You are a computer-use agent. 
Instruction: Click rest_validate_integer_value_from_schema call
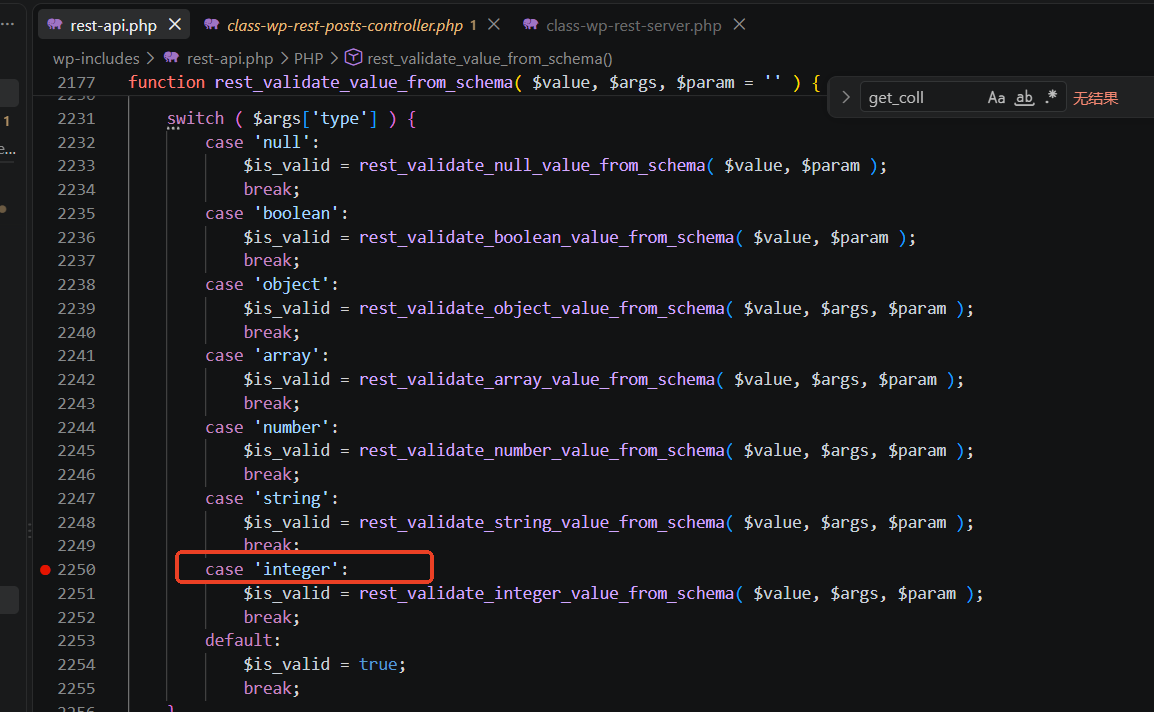(x=546, y=593)
